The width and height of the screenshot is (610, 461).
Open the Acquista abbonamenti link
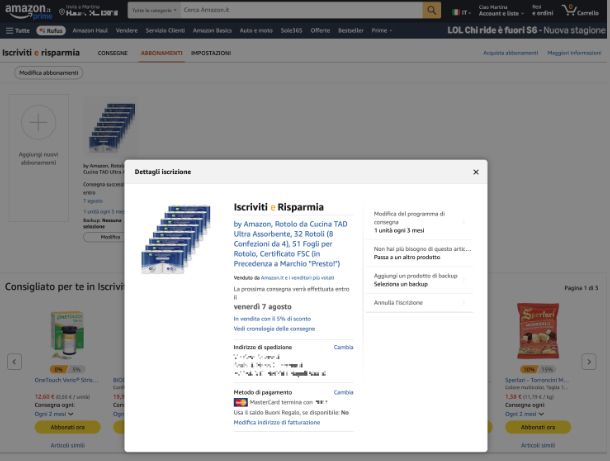510,53
